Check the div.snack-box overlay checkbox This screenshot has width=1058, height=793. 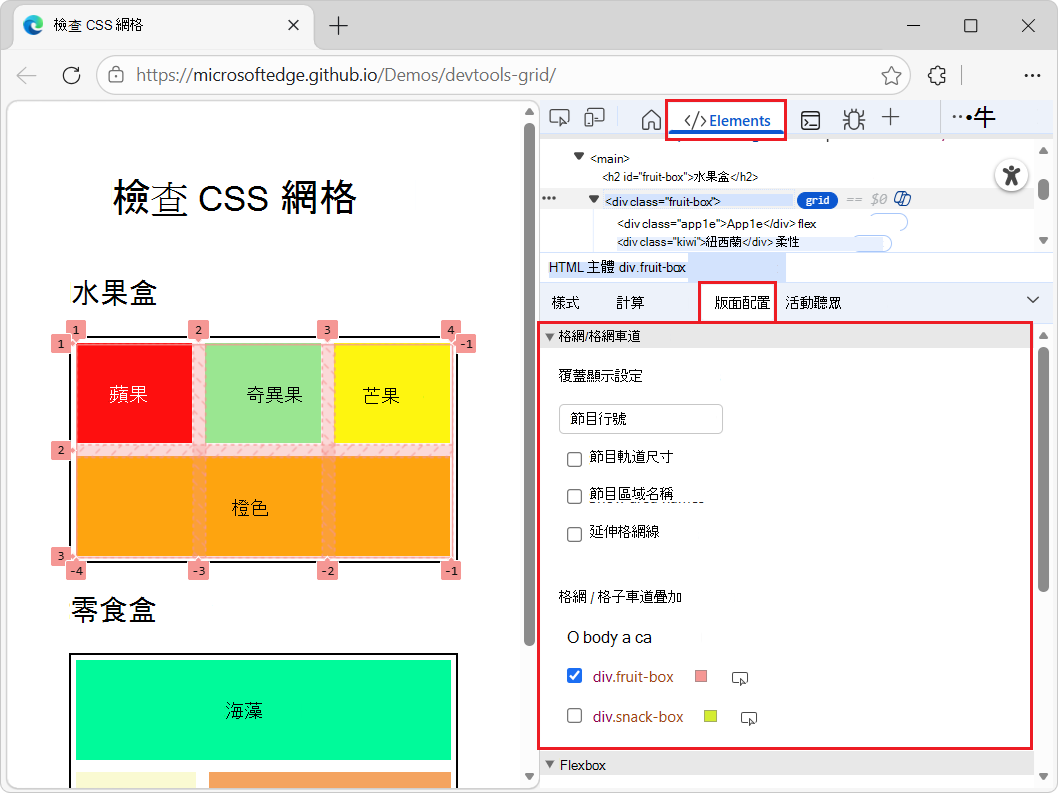pos(574,715)
